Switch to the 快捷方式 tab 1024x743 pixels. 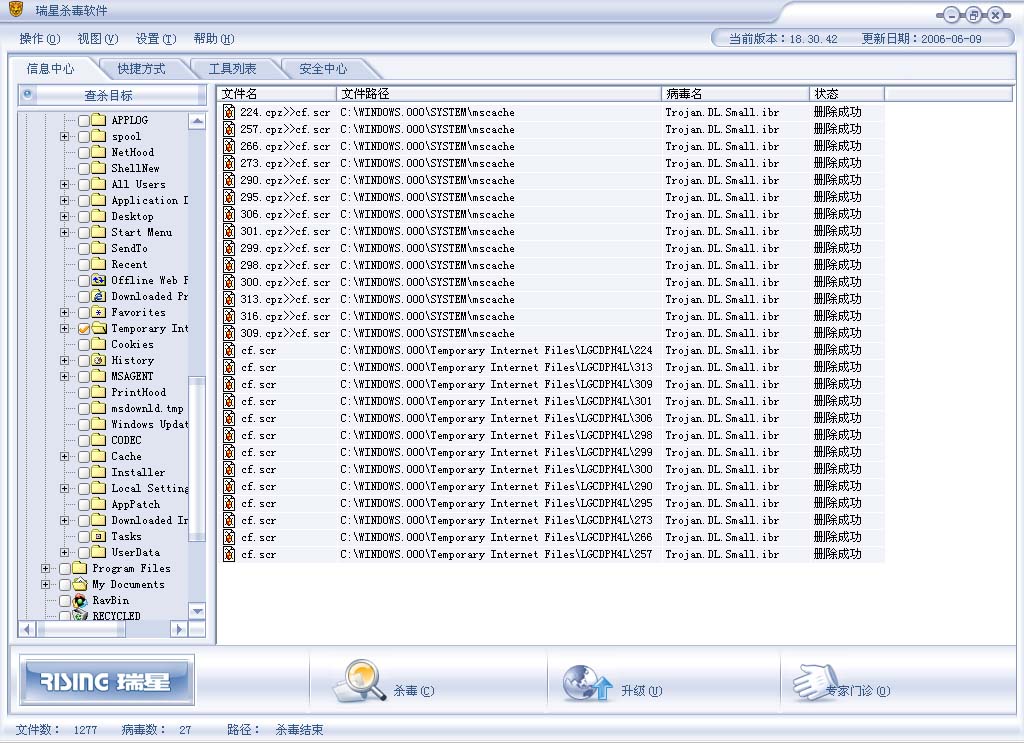pyautogui.click(x=141, y=69)
